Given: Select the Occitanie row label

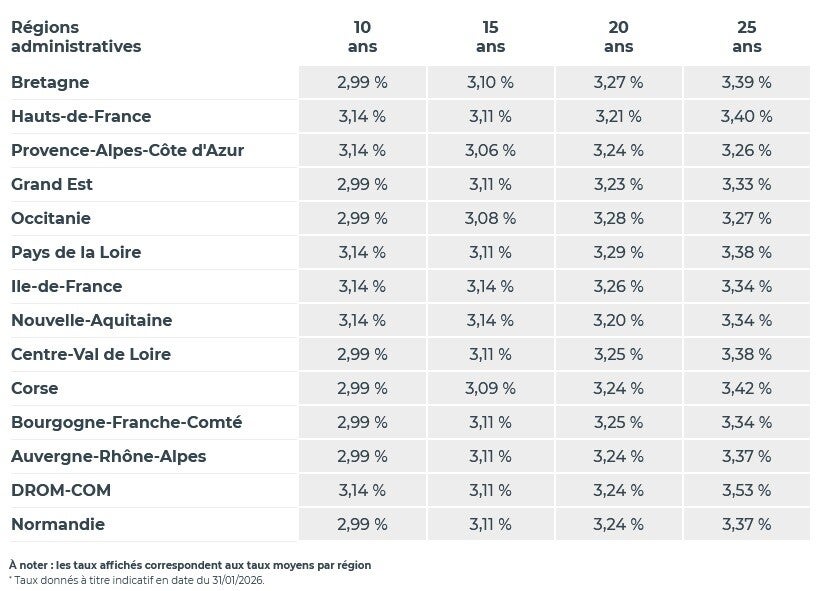Looking at the screenshot, I should (x=51, y=218).
